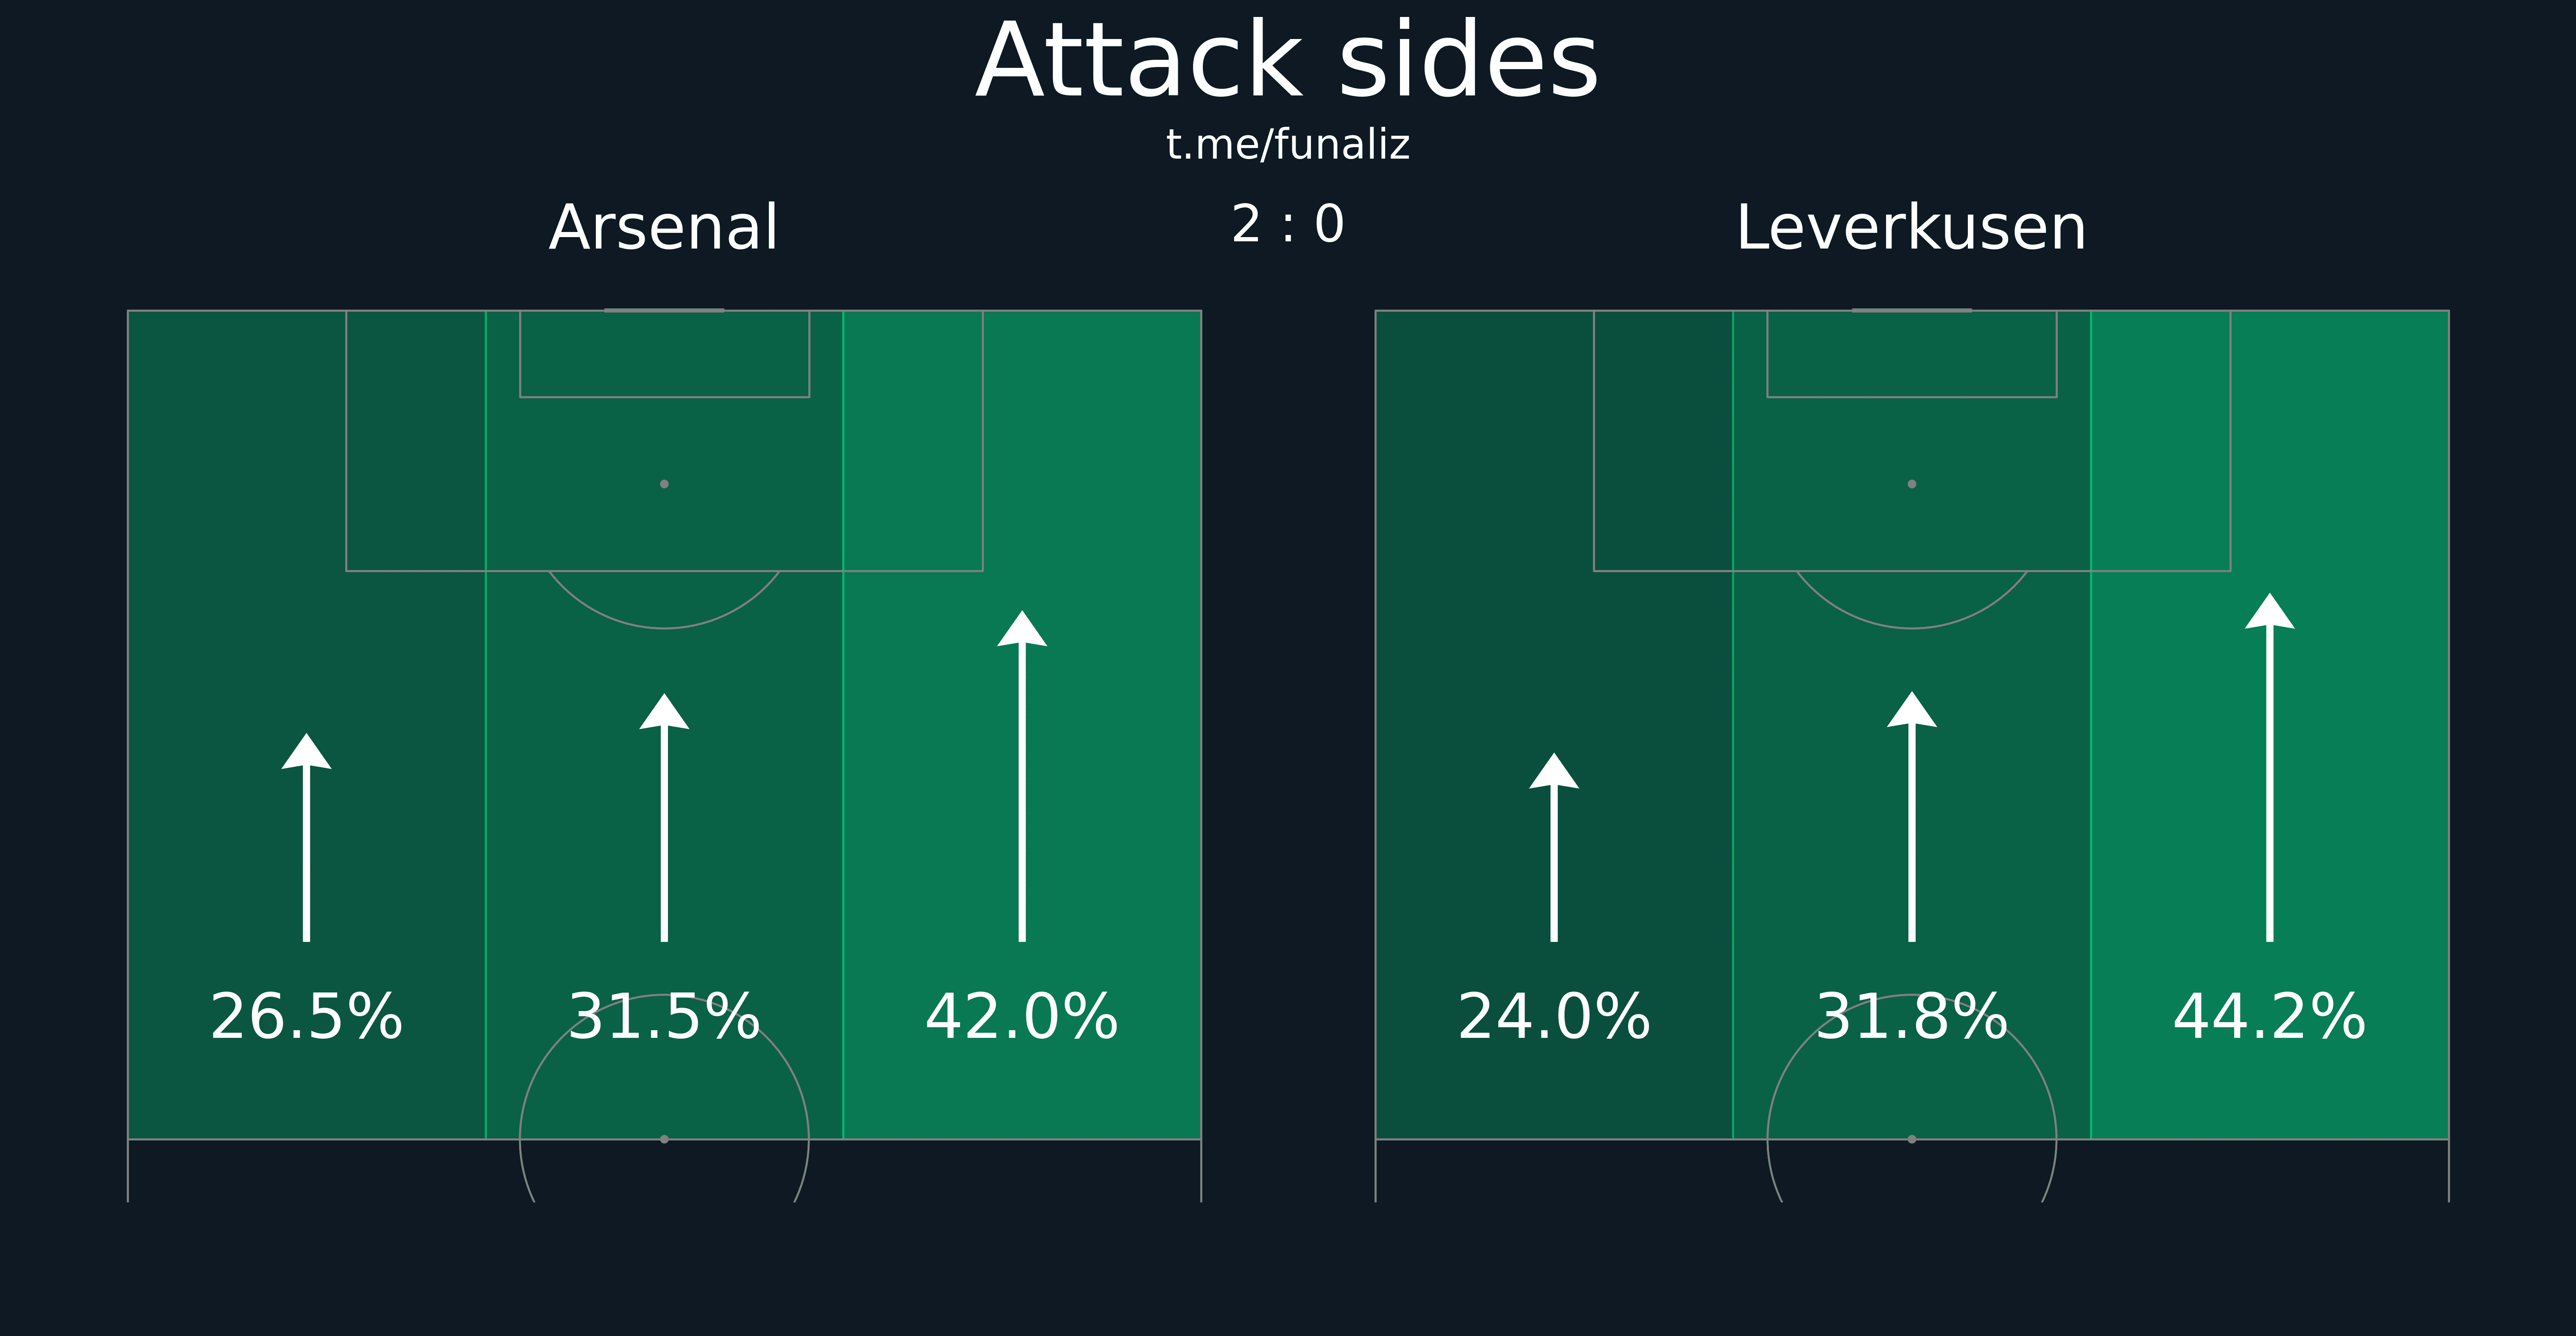Click the Leverkusen penalty spot dot
This screenshot has height=1336, width=2576.
coord(1912,484)
